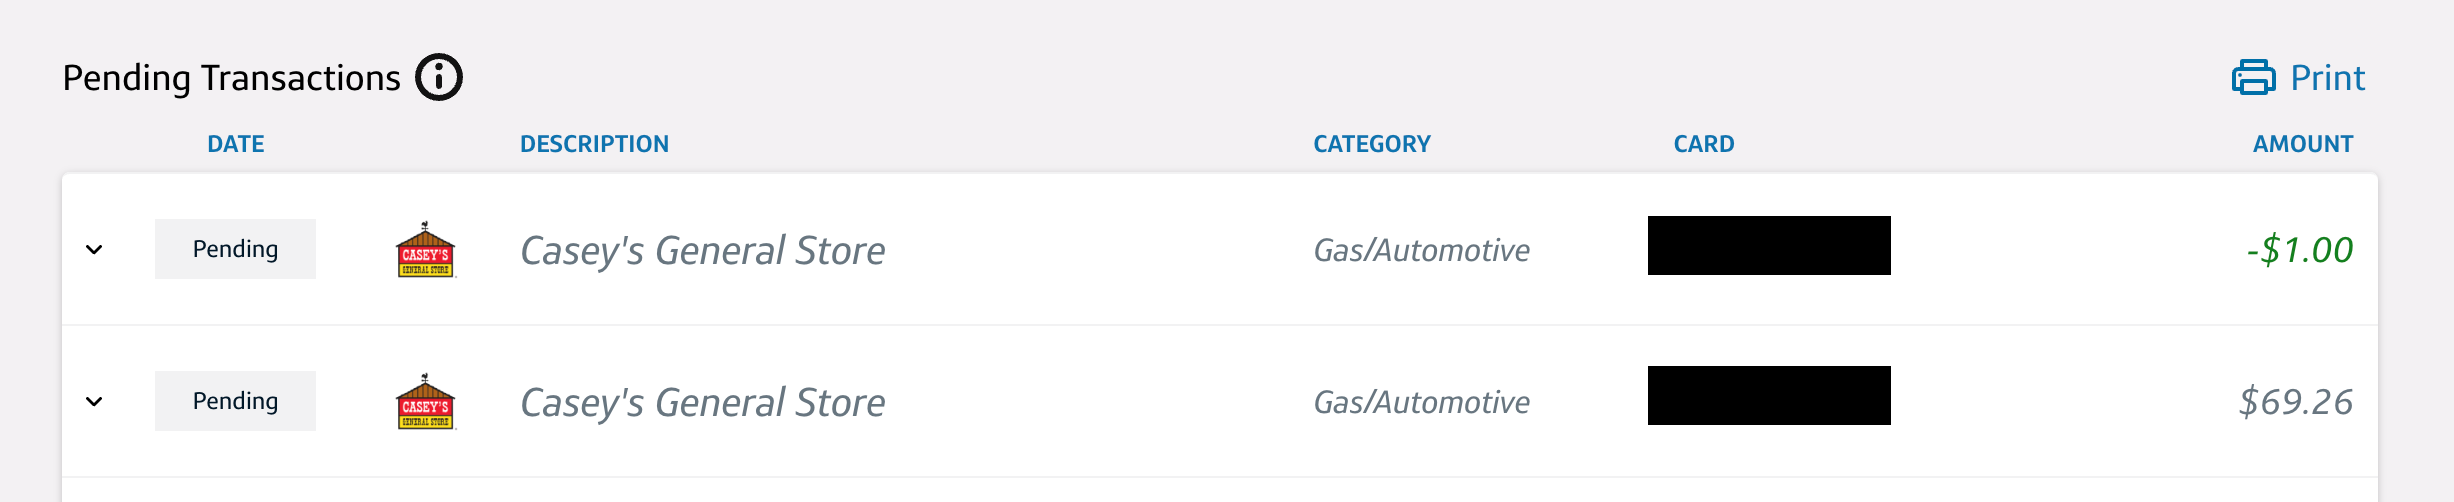Screen dimensions: 2454x502
Task: Sort by the AMOUNT column header
Action: (x=2302, y=144)
